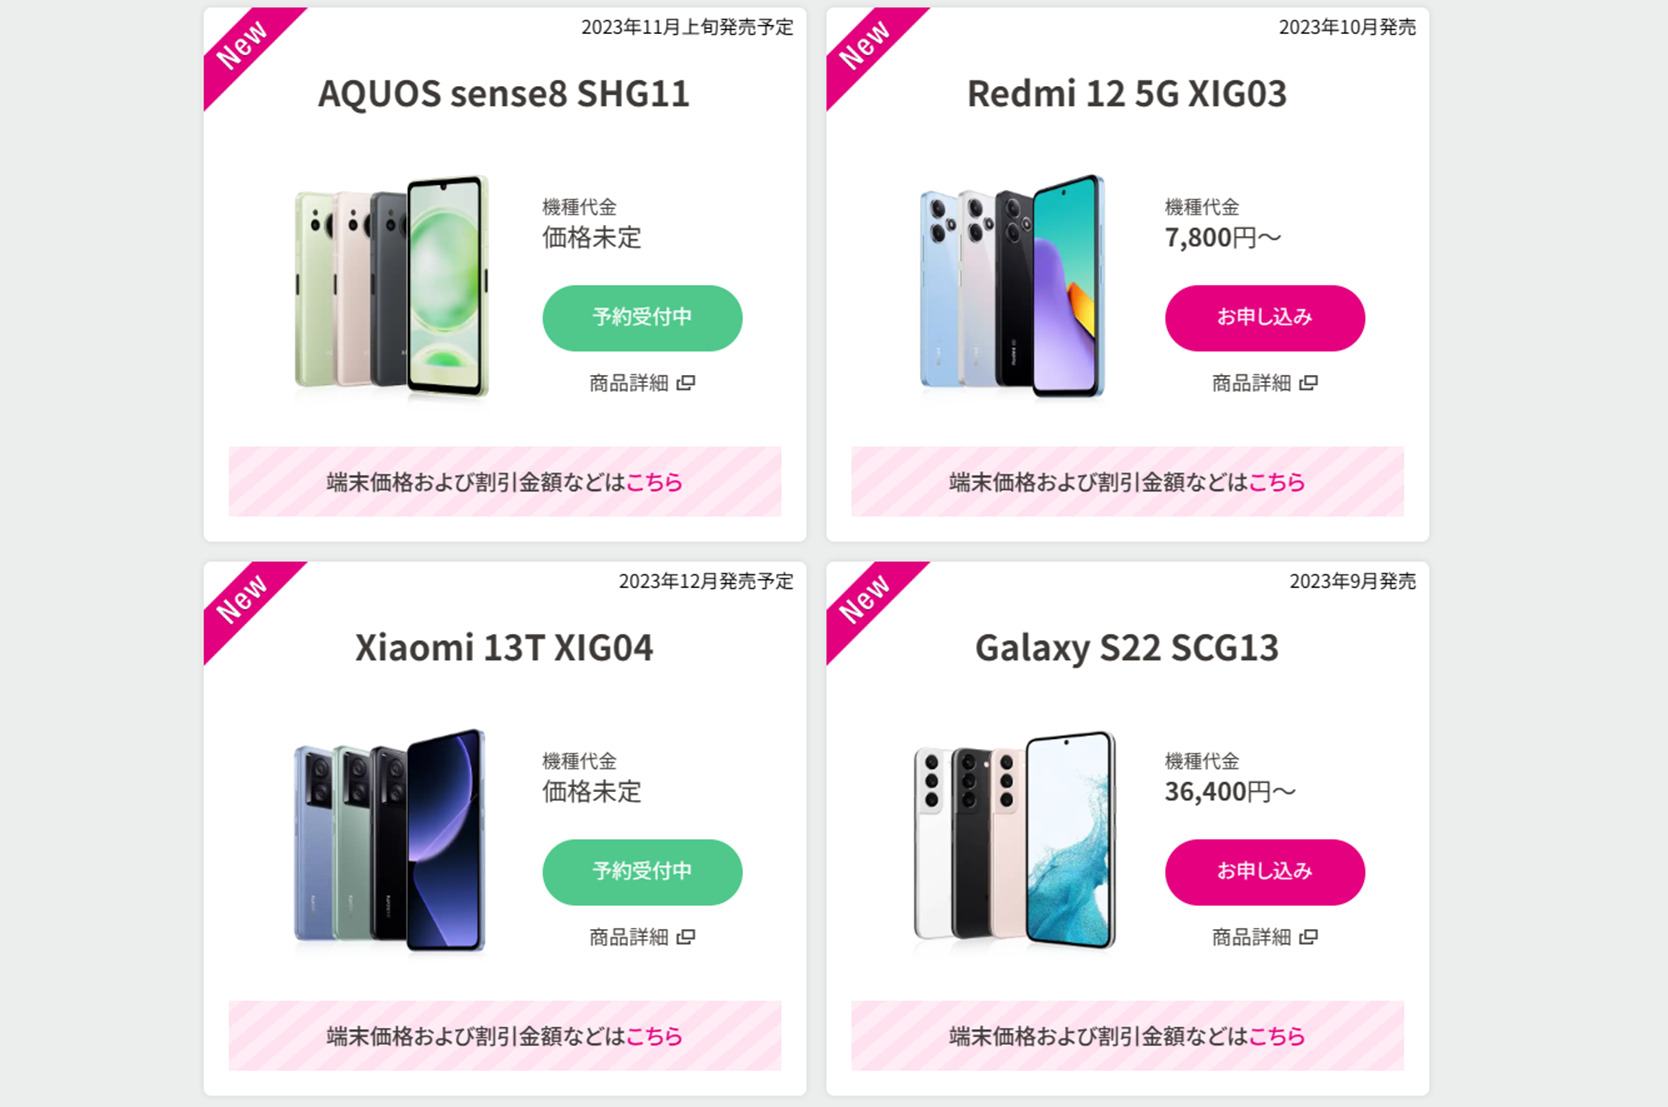Screen dimensions: 1668x1107
Task: Reserve AQUOS sense8 with 予約受付中 button
Action: (642, 318)
